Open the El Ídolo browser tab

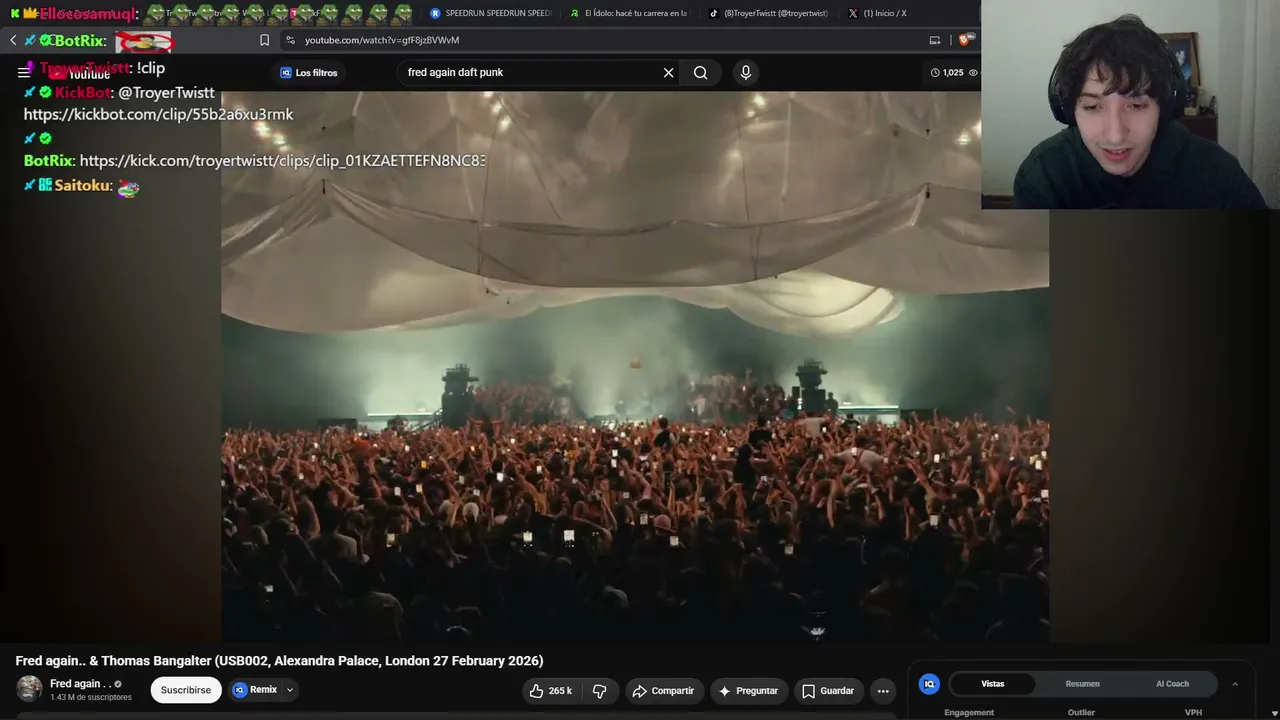tap(629, 13)
